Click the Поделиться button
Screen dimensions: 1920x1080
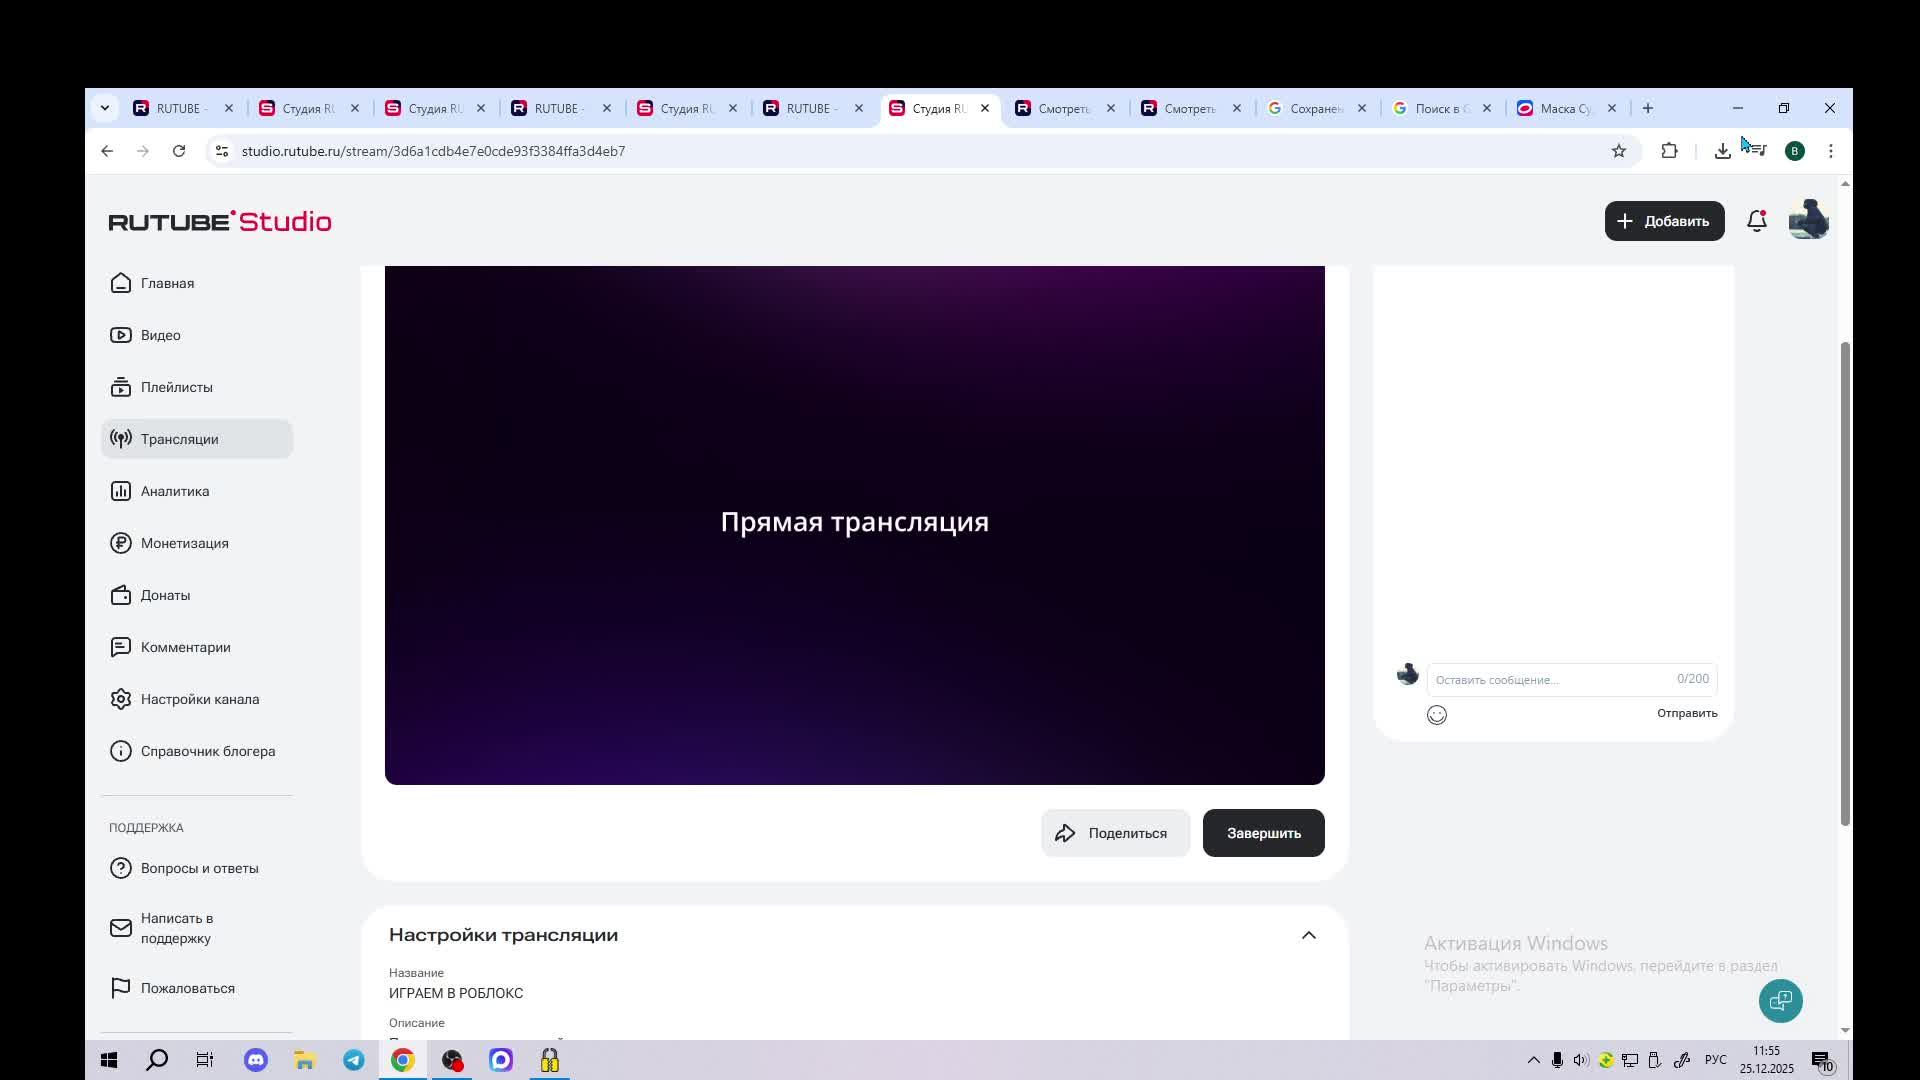(1114, 833)
